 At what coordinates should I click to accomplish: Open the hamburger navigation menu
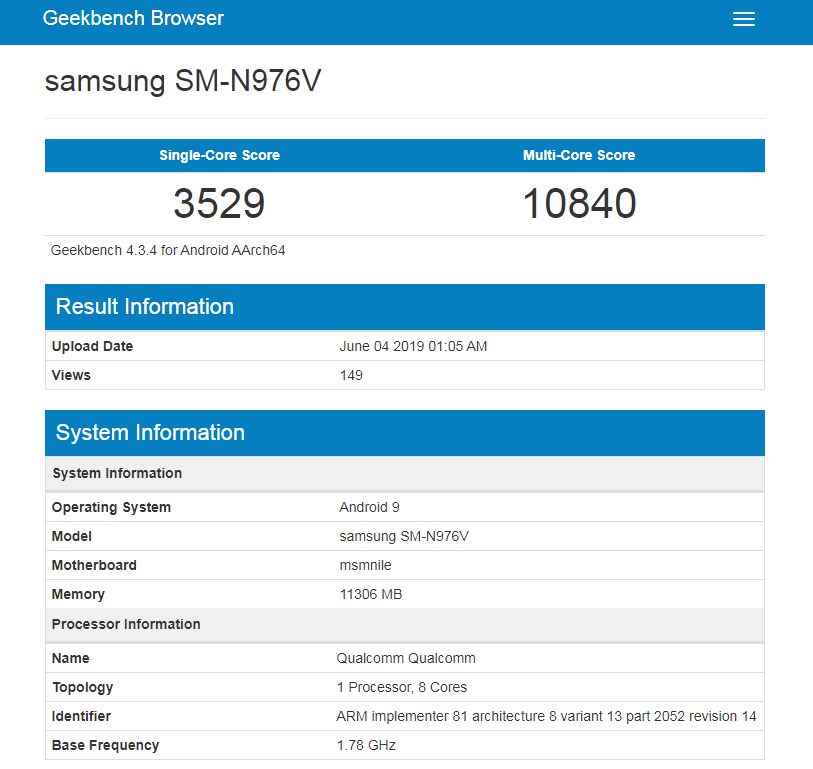click(x=744, y=19)
